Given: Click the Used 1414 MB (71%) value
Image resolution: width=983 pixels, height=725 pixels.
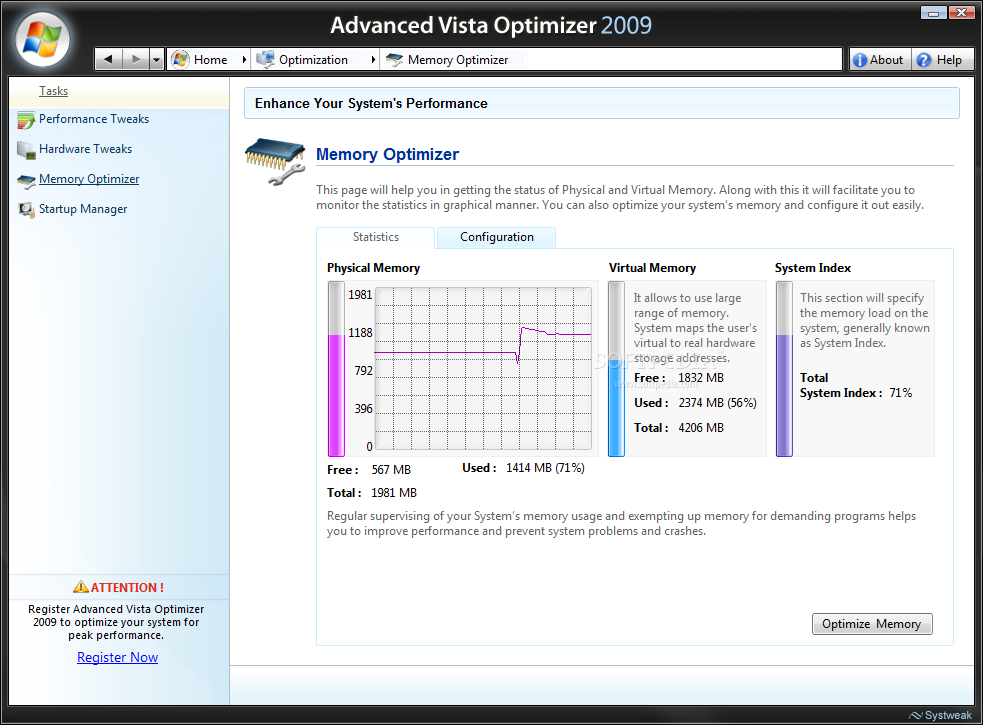Looking at the screenshot, I should click(x=545, y=468).
